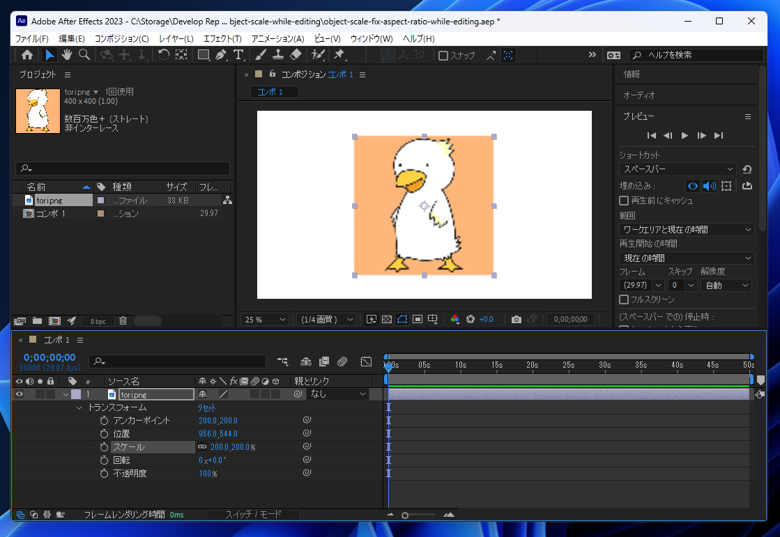This screenshot has width=780, height=537.
Task: Click the 8 bpc color depth button
Action: [x=98, y=321]
